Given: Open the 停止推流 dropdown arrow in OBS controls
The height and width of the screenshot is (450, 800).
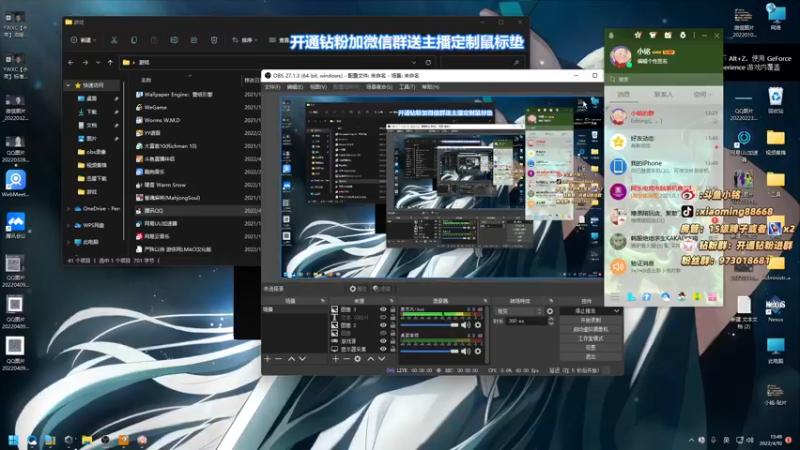Looking at the screenshot, I should [x=616, y=311].
